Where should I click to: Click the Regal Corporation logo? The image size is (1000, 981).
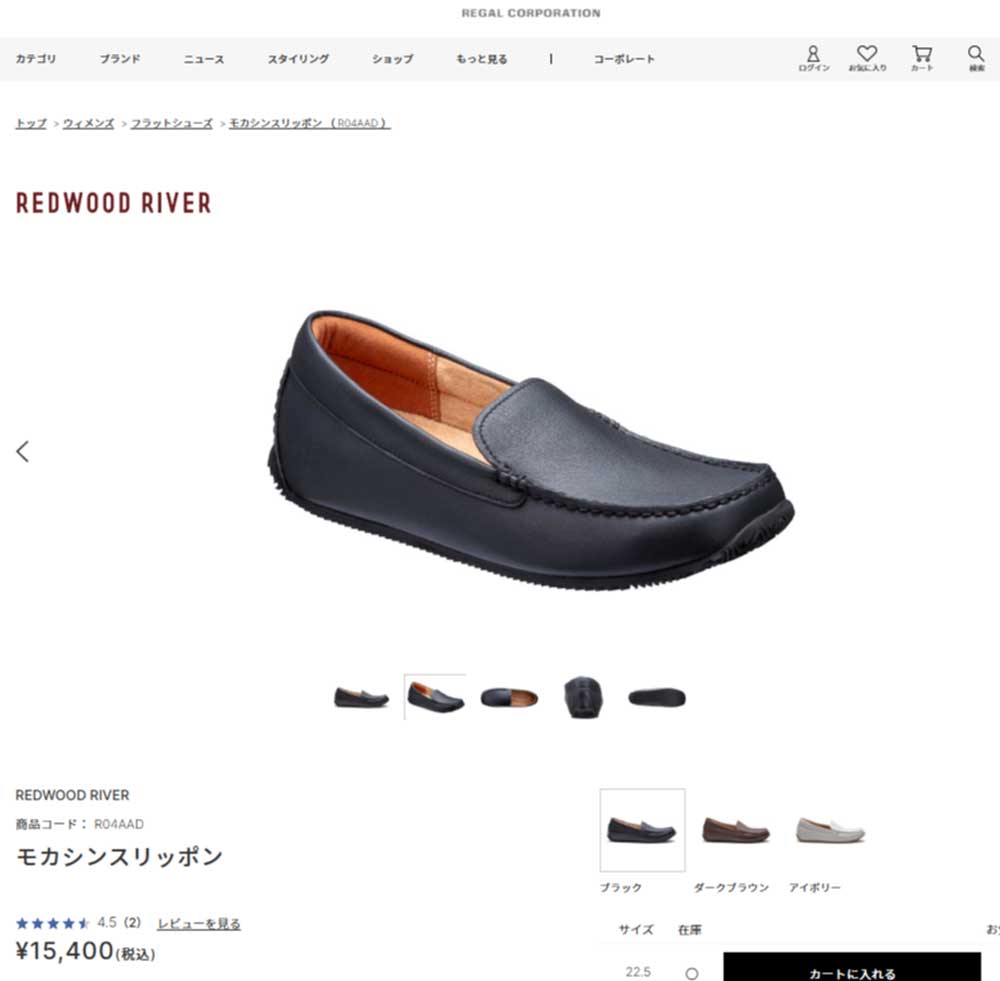pos(531,14)
